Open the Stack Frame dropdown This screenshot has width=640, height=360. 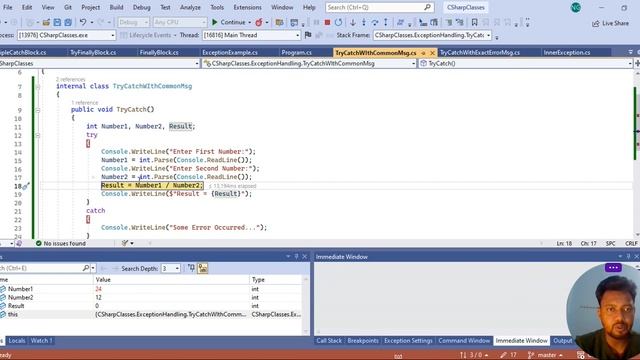(488, 35)
